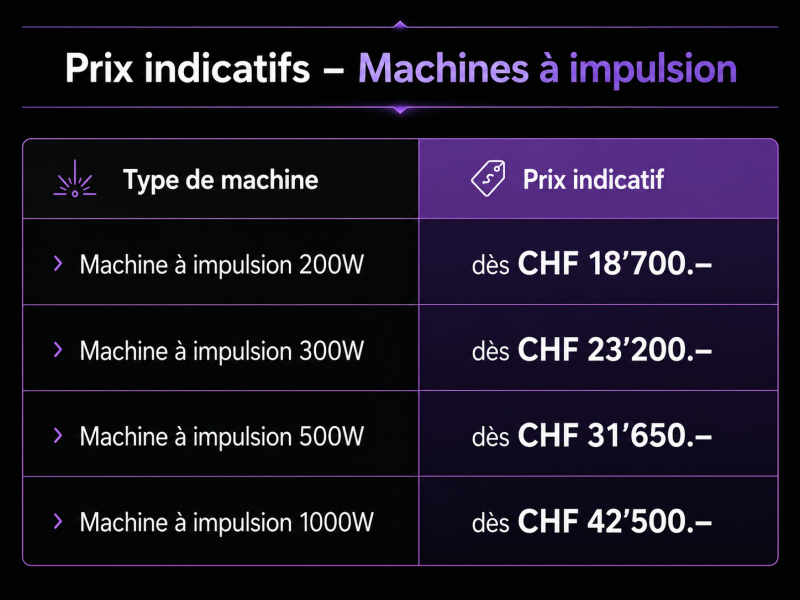Select Machine à impulsion 1000W row text
The image size is (800, 600).
(x=227, y=522)
